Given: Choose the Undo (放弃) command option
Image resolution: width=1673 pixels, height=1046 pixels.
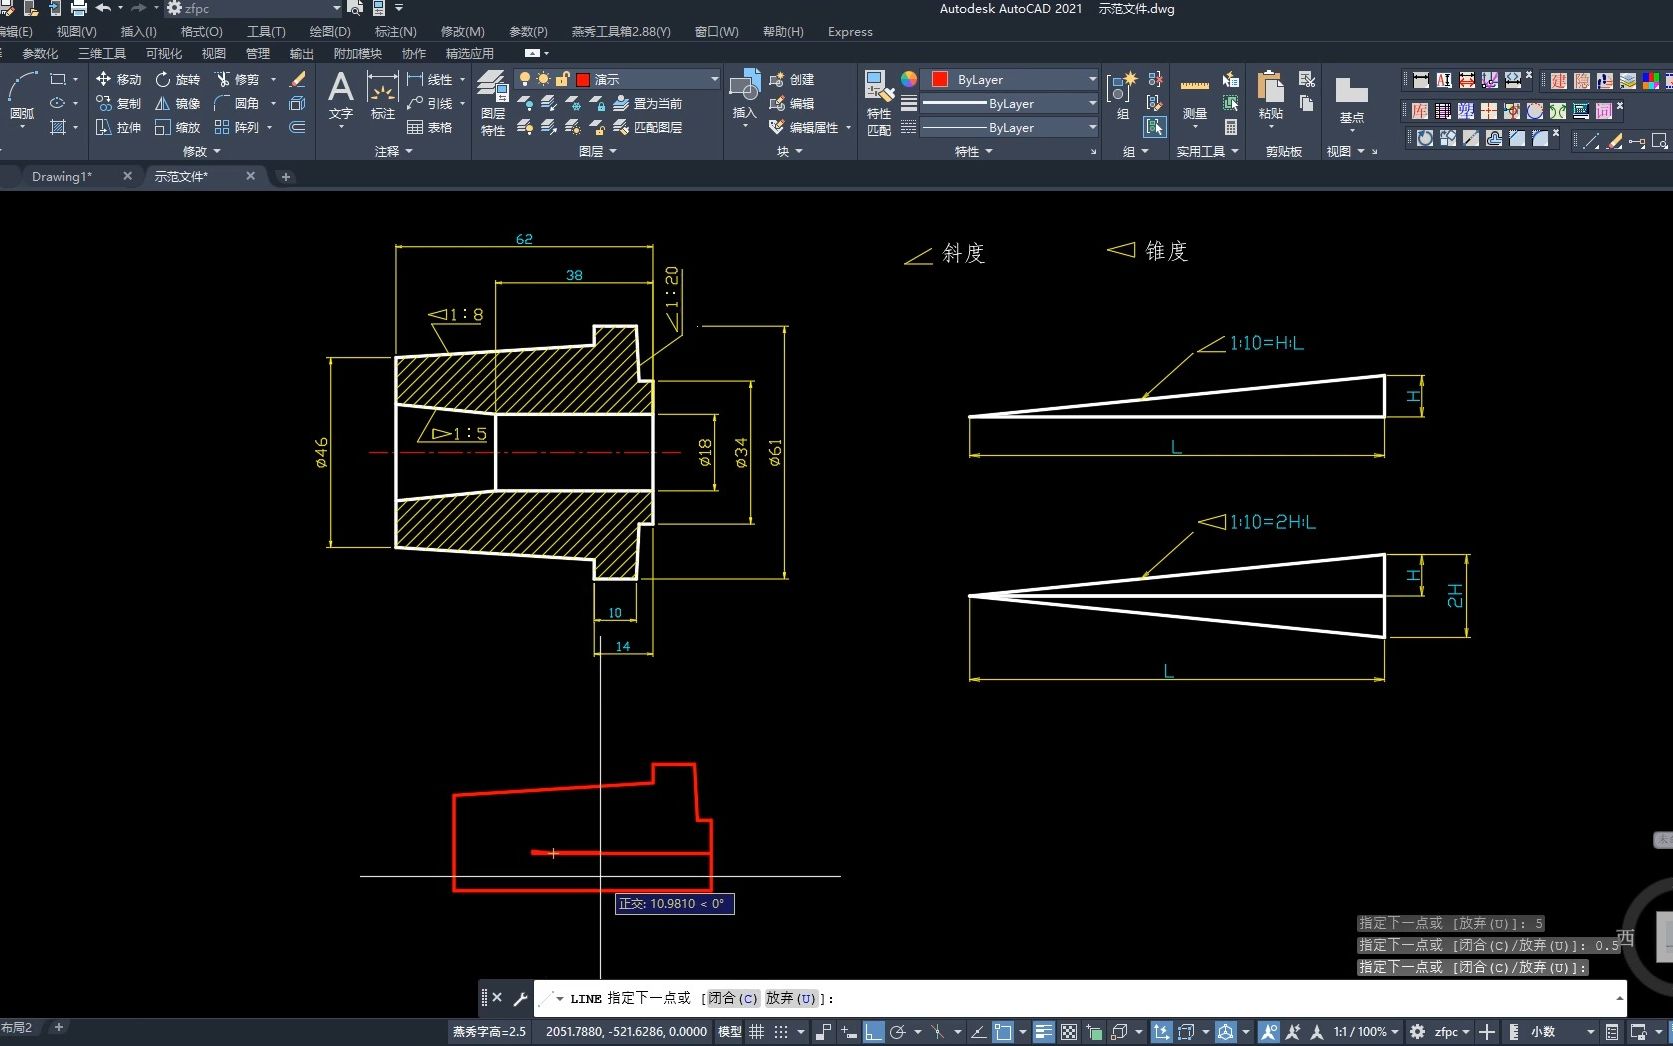Looking at the screenshot, I should coord(791,998).
